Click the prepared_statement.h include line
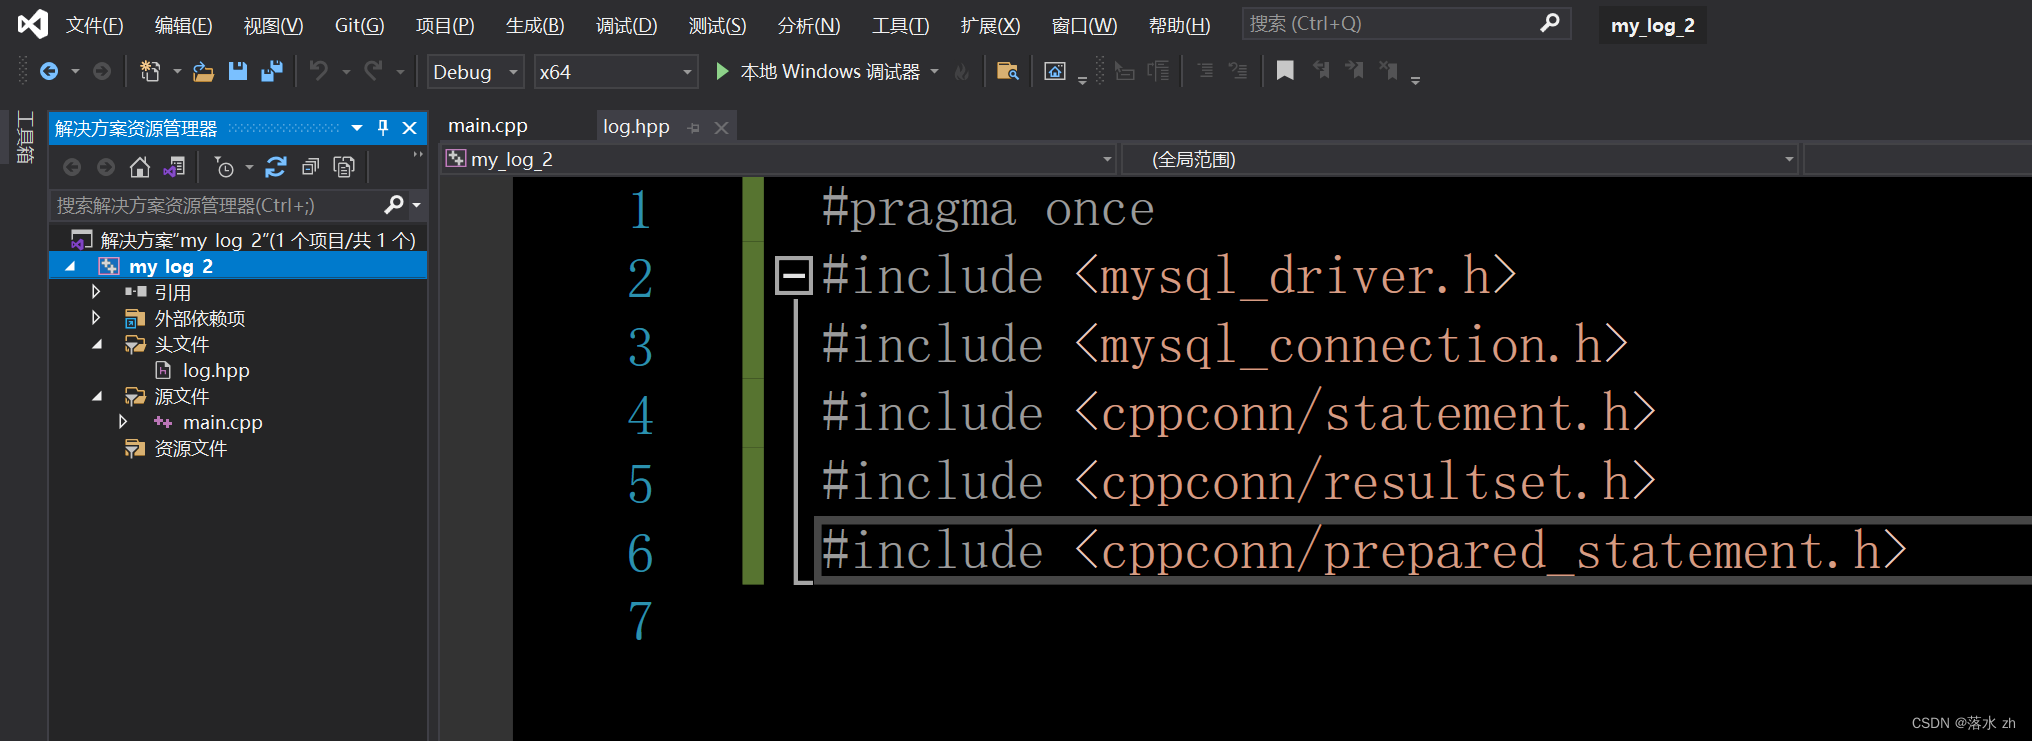This screenshot has height=741, width=2032. [x=1364, y=551]
